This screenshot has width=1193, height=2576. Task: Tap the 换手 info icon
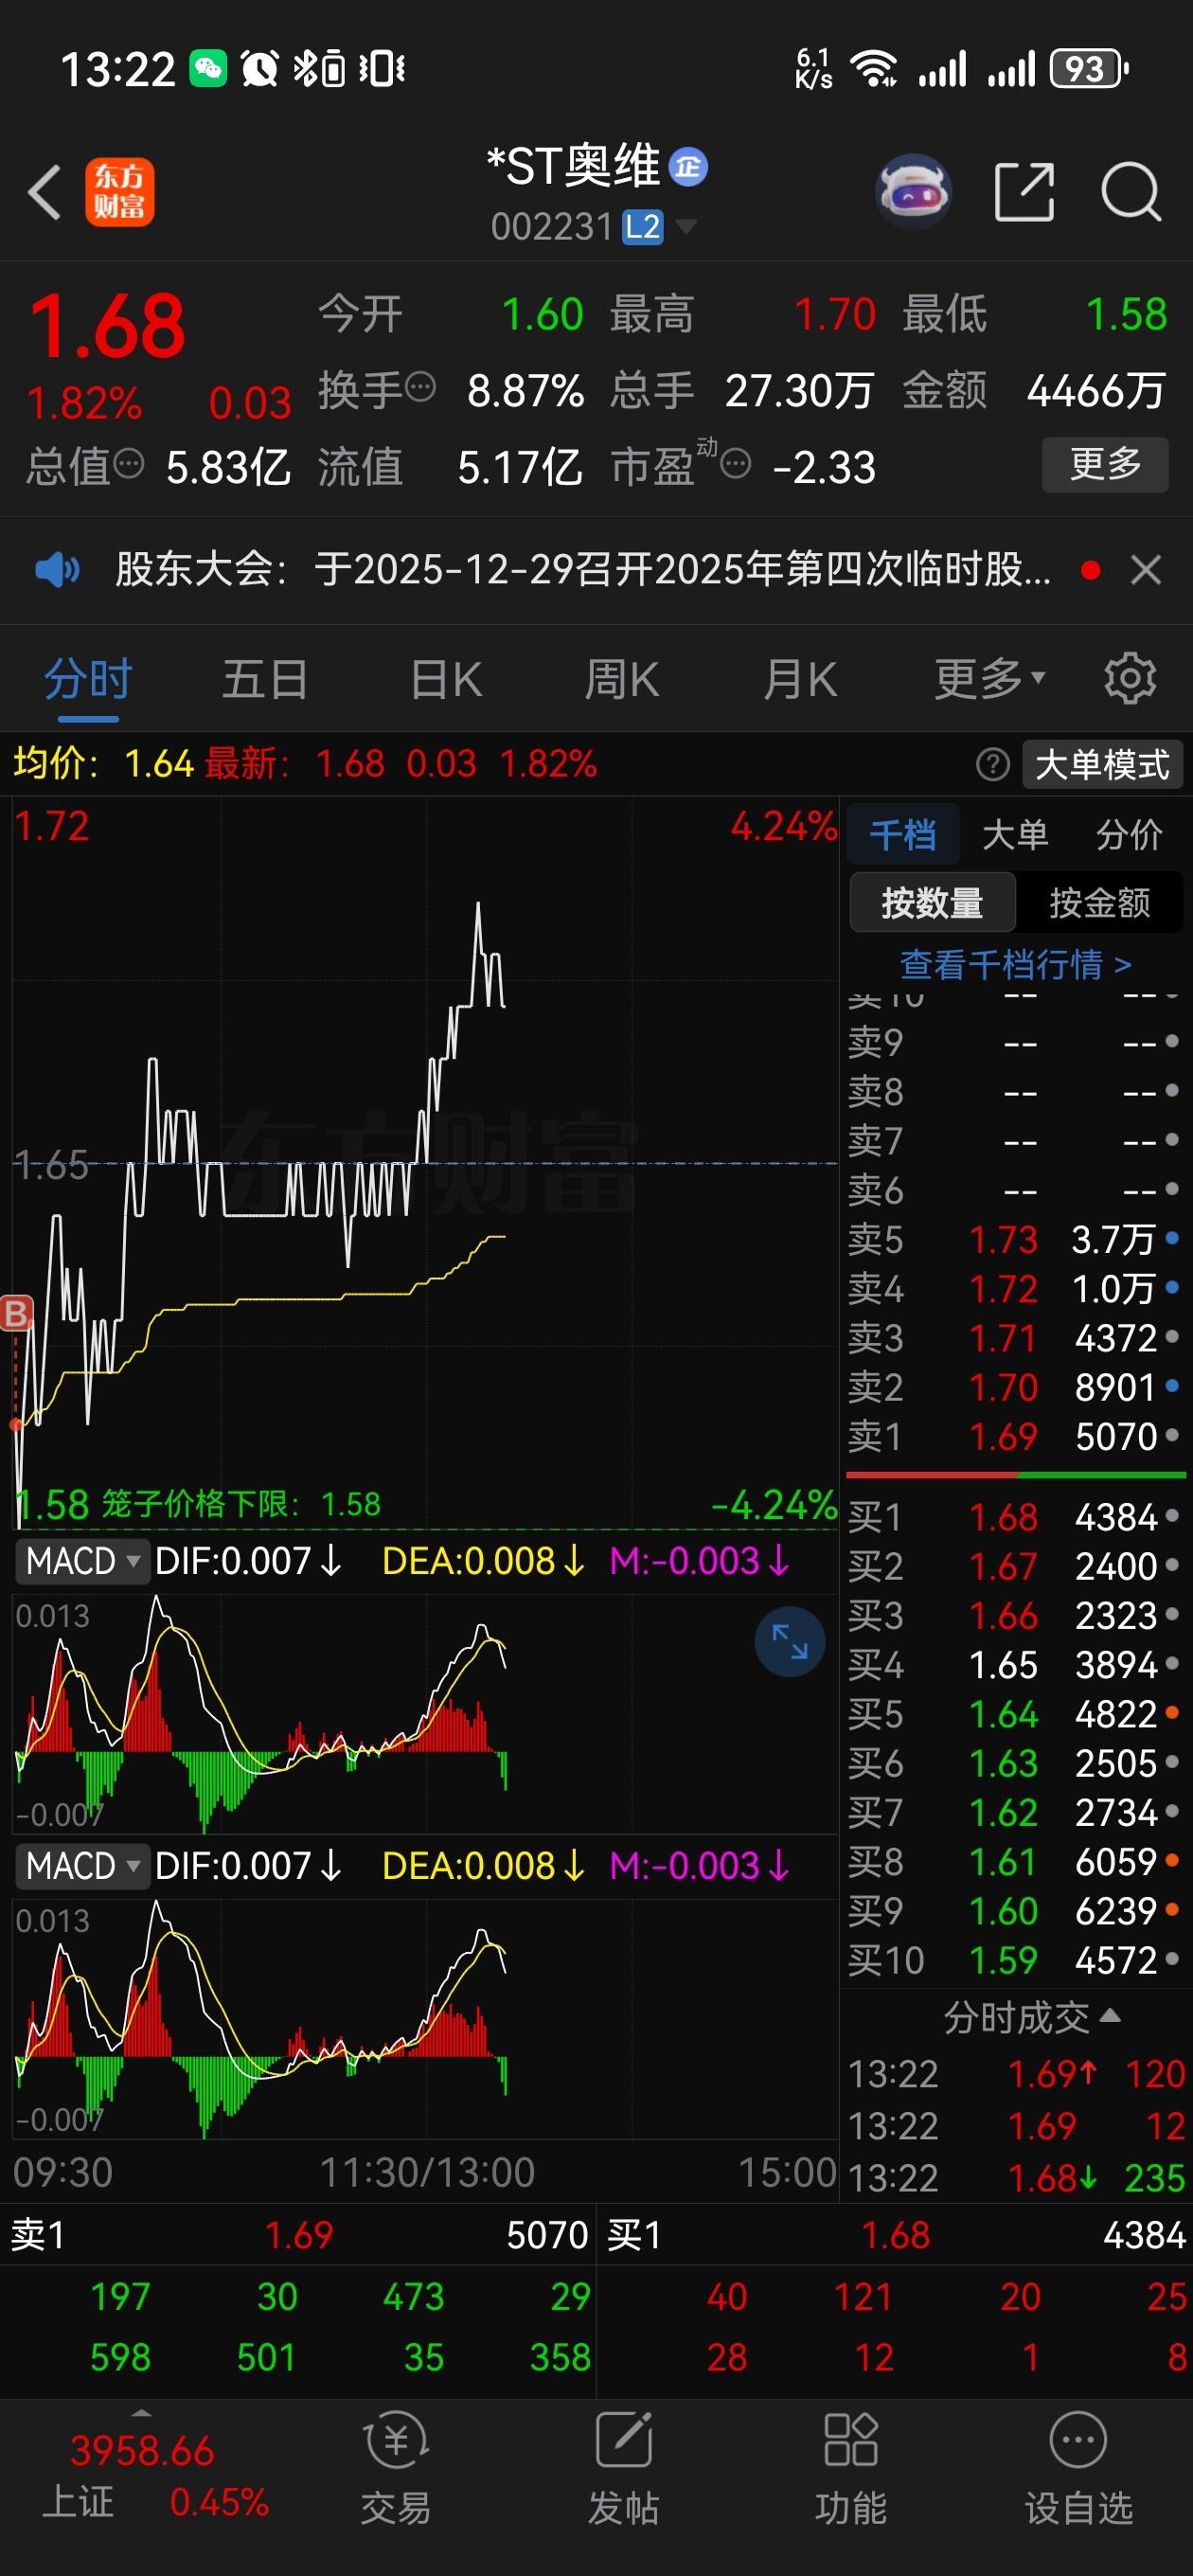[421, 386]
